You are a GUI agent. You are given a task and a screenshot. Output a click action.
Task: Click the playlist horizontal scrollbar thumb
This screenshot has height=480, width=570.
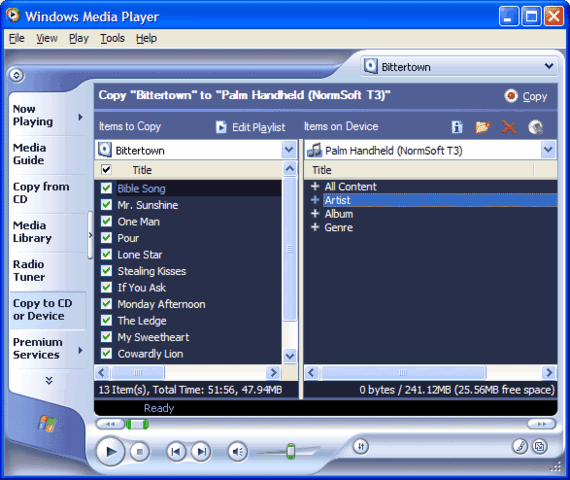coord(138,373)
